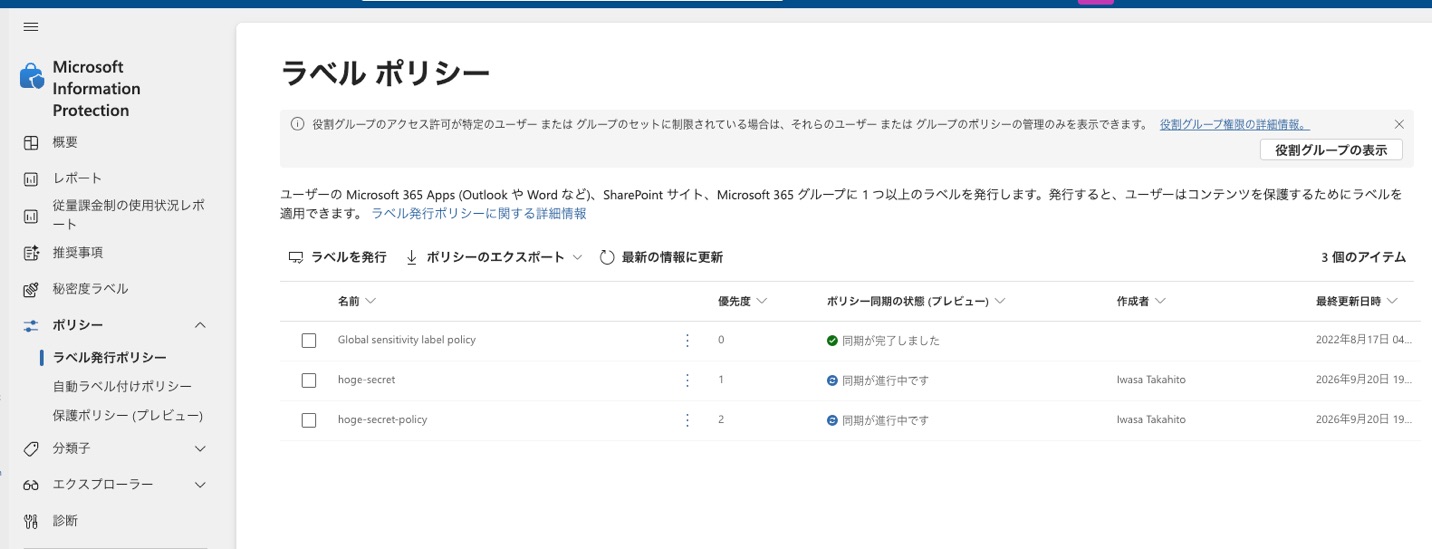Sort by 最終更新日時 column header
Viewport: 1432px width, 549px height.
click(1357, 301)
